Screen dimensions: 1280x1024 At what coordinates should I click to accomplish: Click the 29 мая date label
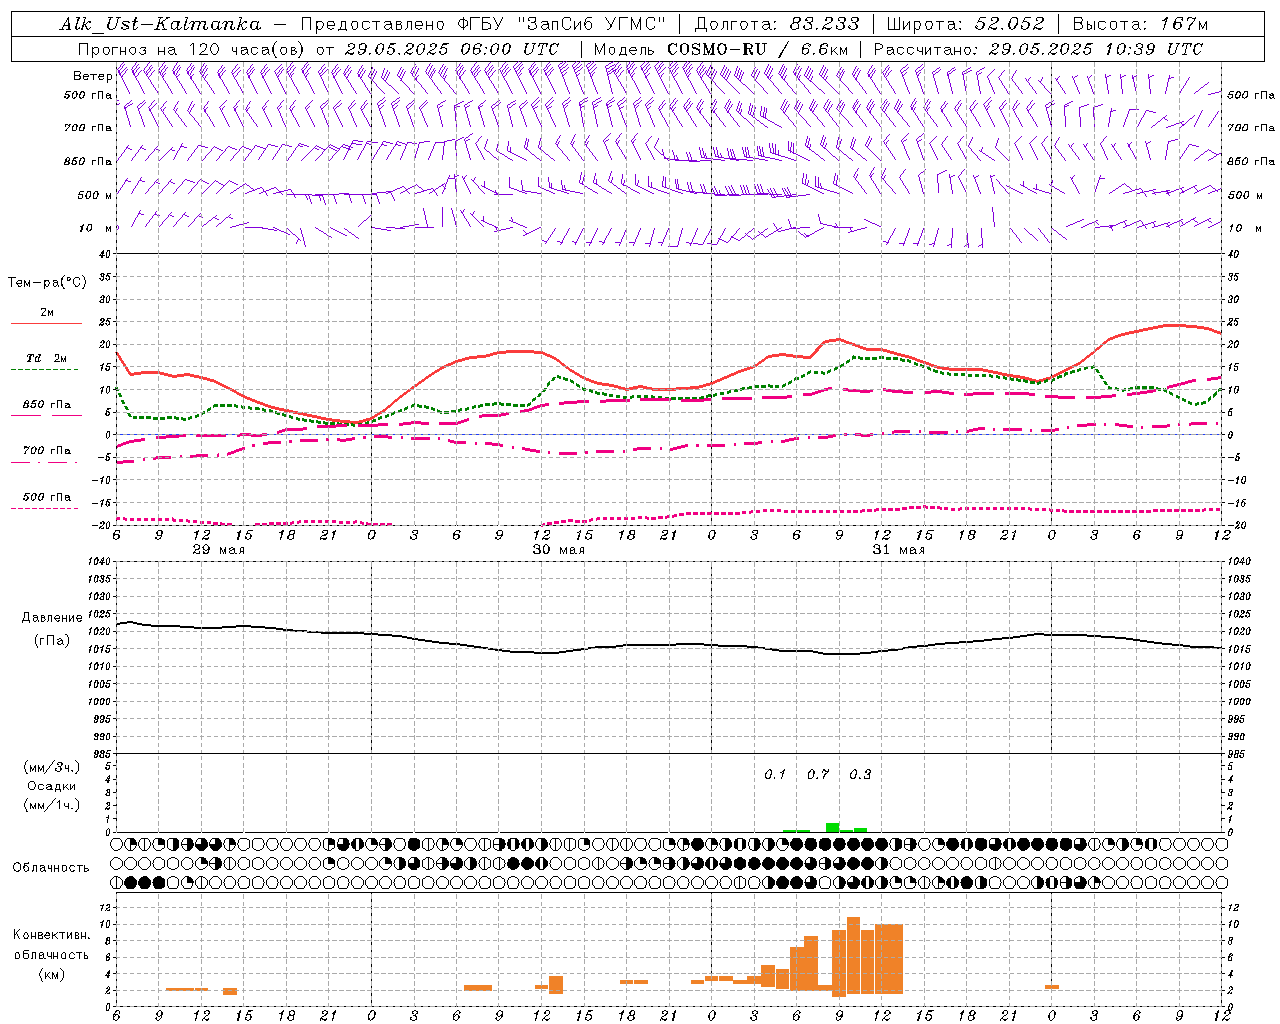click(x=218, y=550)
